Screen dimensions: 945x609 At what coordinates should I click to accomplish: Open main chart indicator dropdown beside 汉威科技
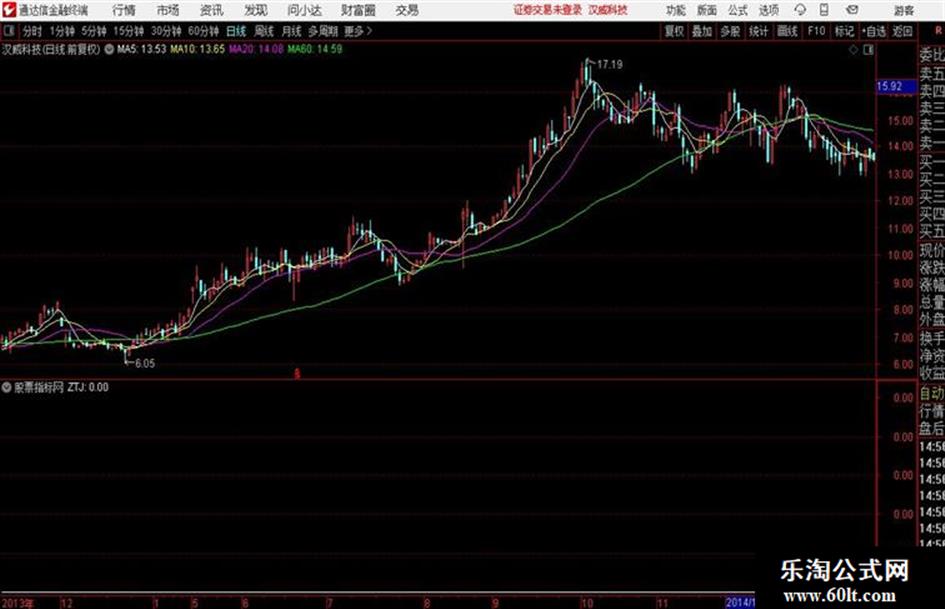point(109,49)
